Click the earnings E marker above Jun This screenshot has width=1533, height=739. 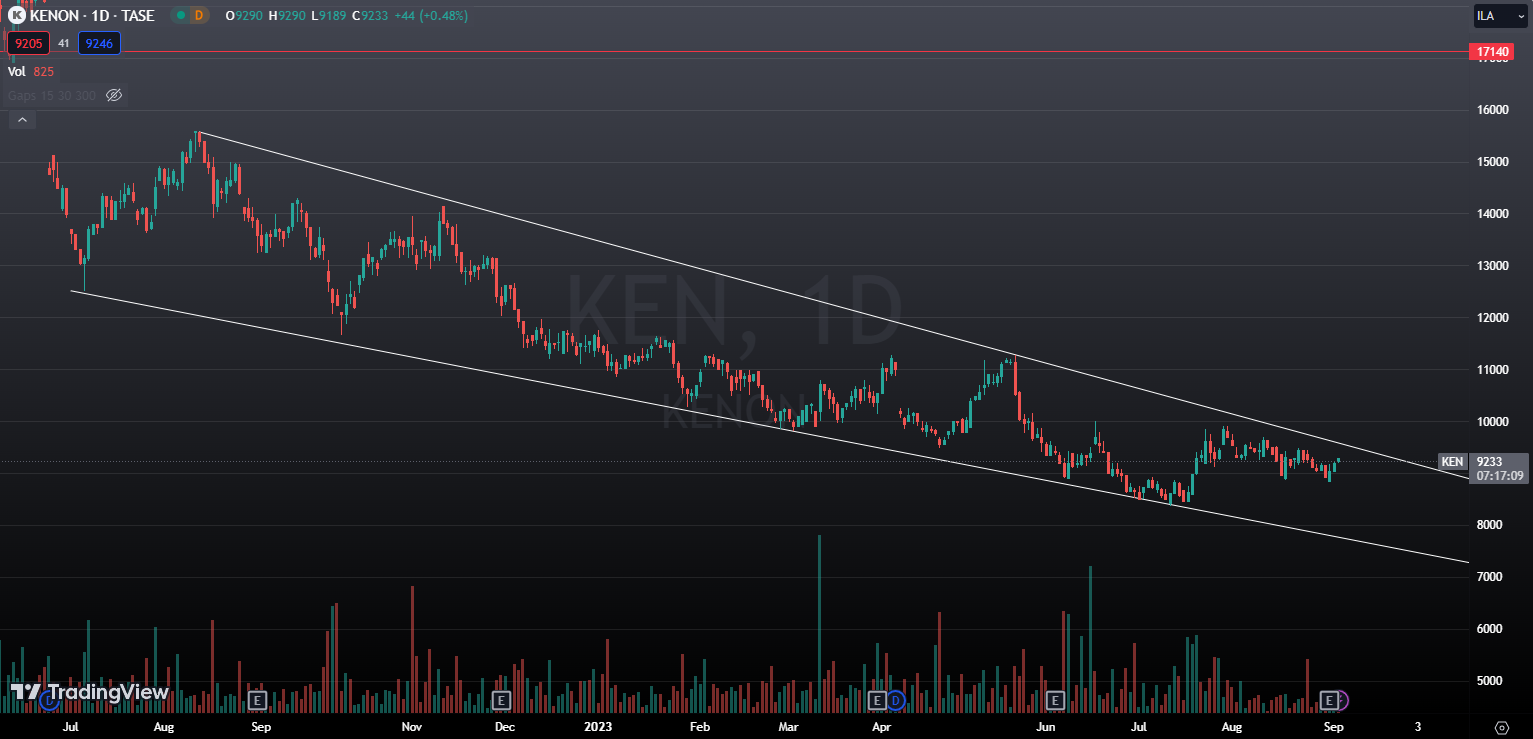(1054, 700)
